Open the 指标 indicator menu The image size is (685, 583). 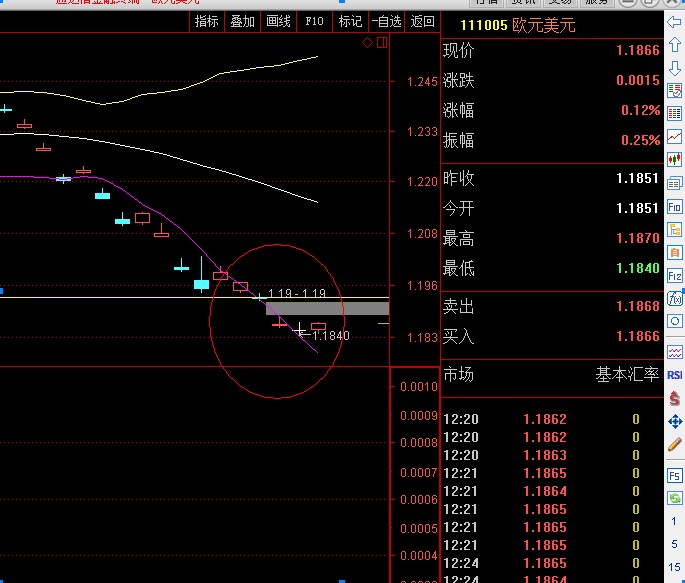206,21
